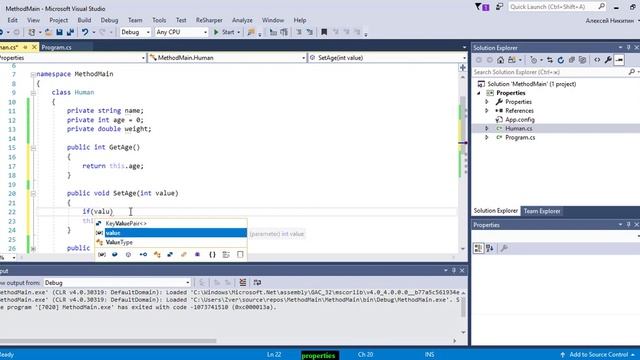Image resolution: width=640 pixels, height=360 pixels.
Task: Open the Debug menu
Action: [x=109, y=20]
